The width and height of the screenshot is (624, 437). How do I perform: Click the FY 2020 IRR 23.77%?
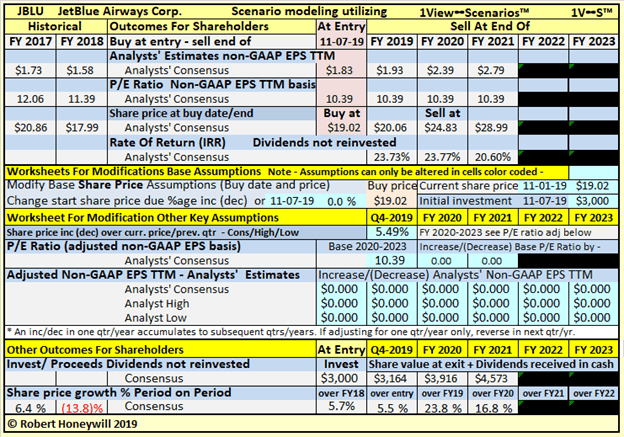tap(442, 157)
